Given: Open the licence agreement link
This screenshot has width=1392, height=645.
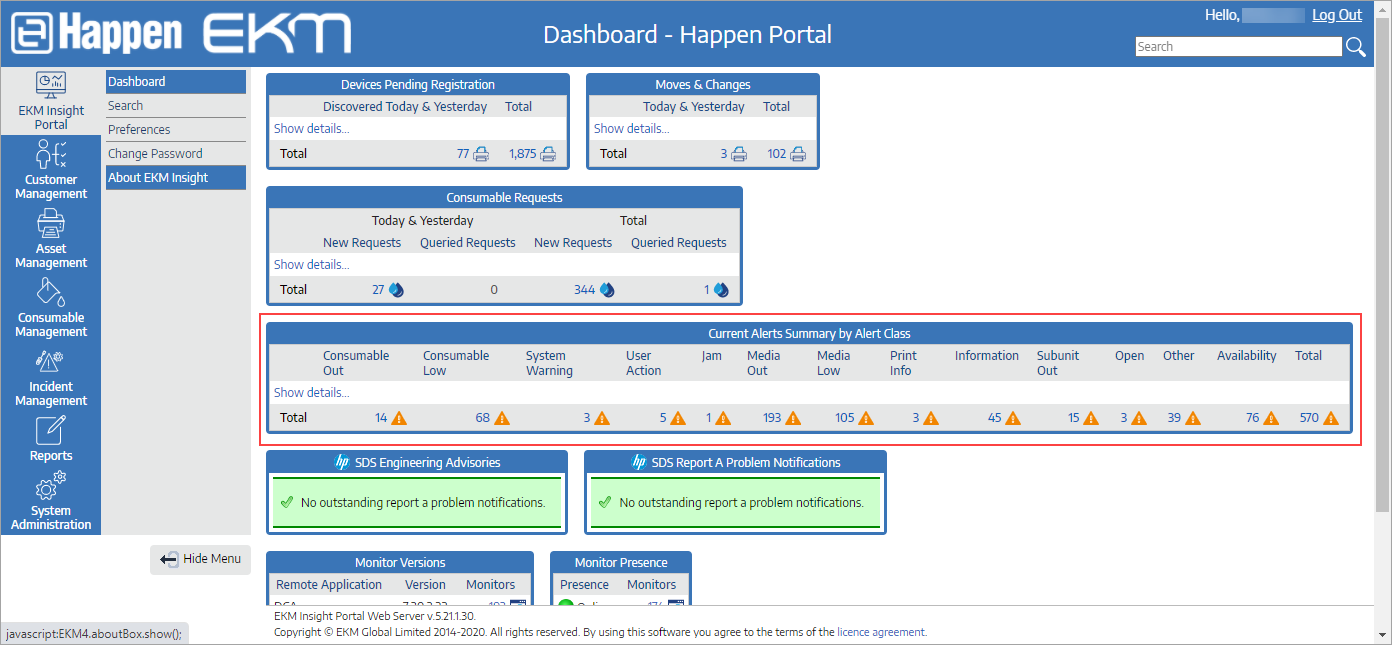Looking at the screenshot, I should coord(881,632).
